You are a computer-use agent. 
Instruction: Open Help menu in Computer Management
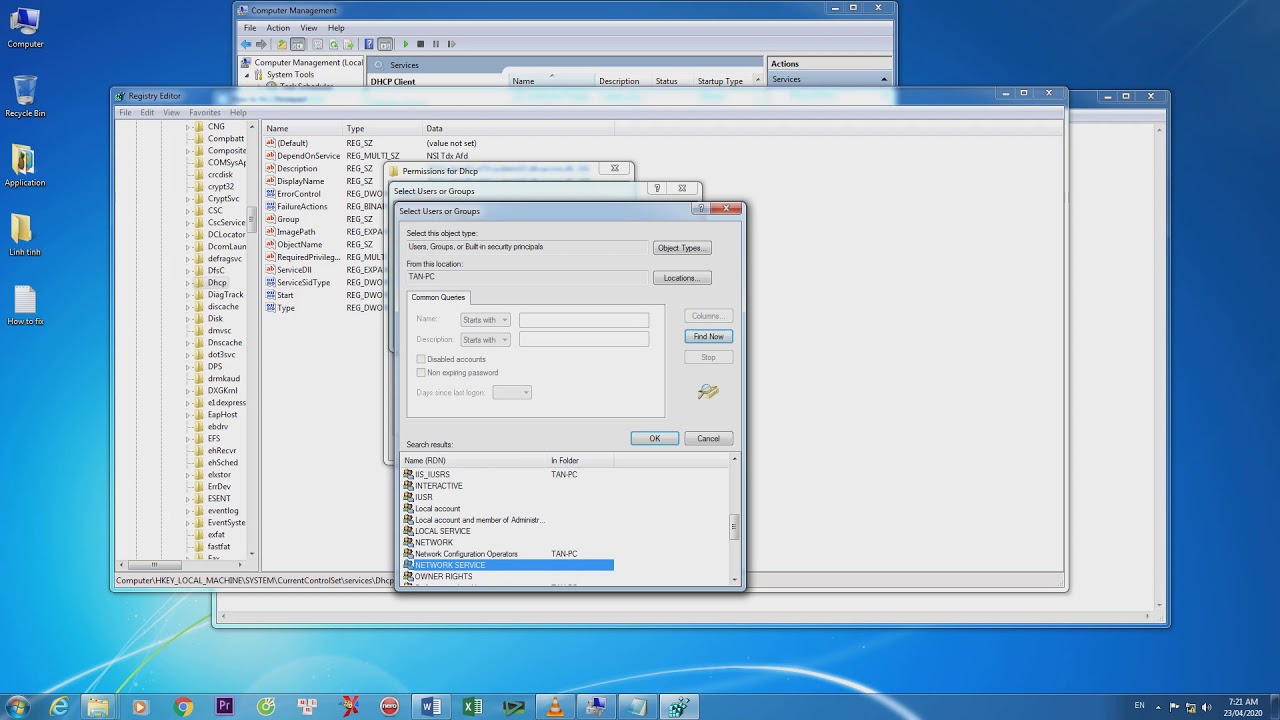336,28
